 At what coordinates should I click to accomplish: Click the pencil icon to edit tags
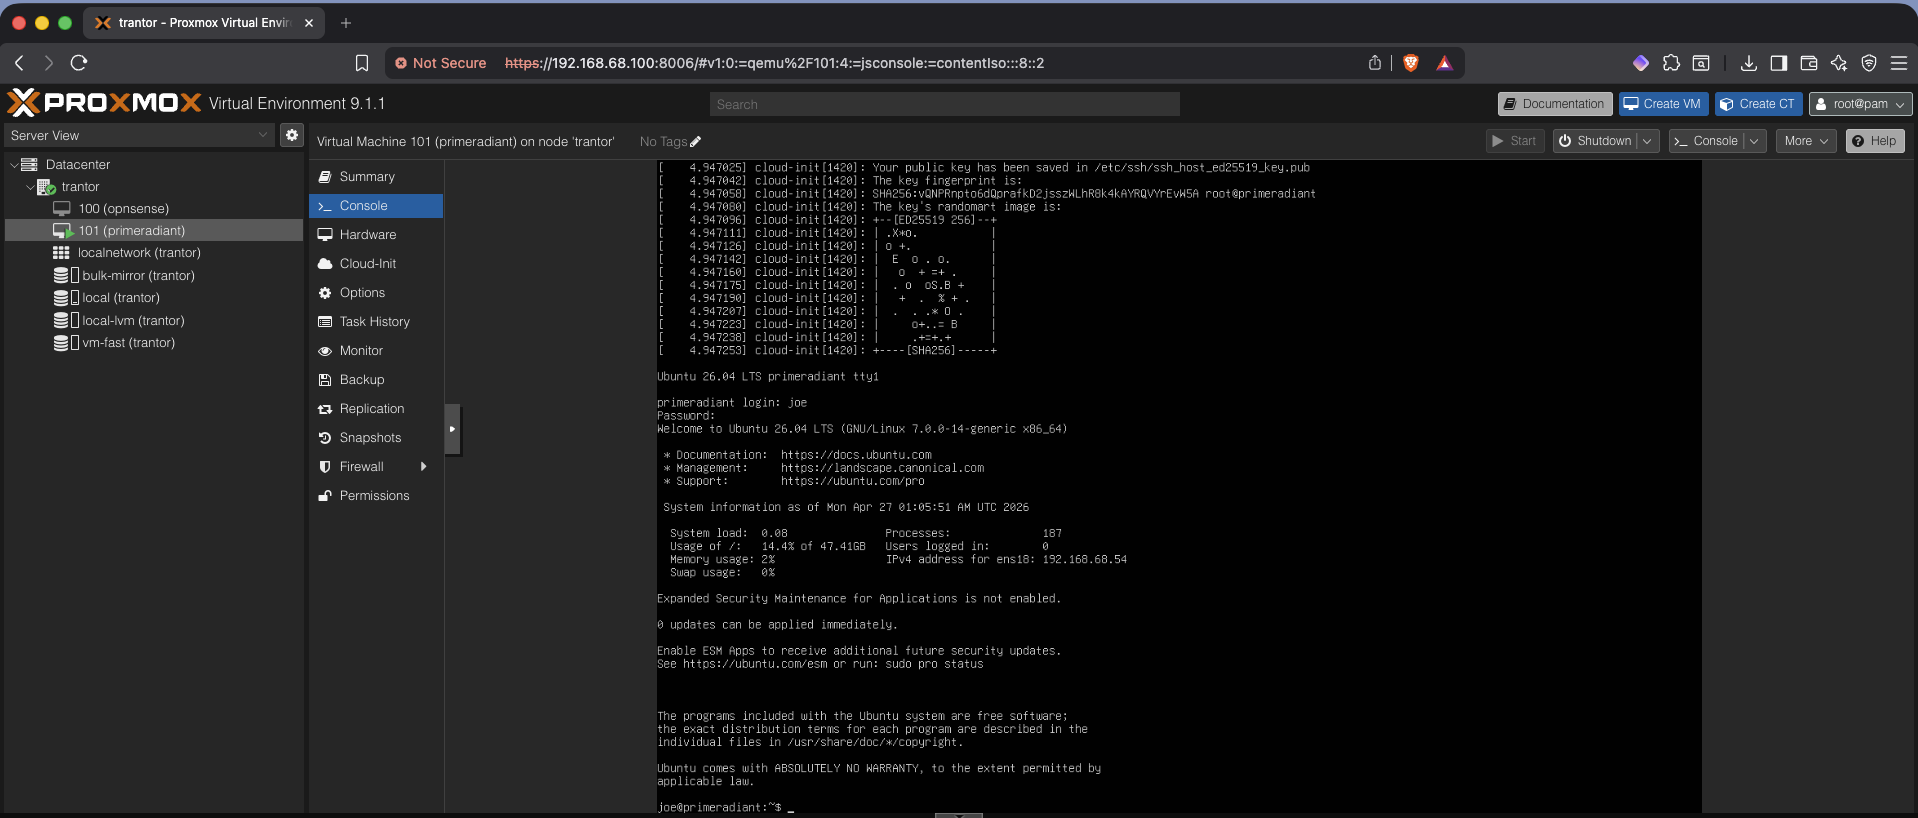pos(695,142)
